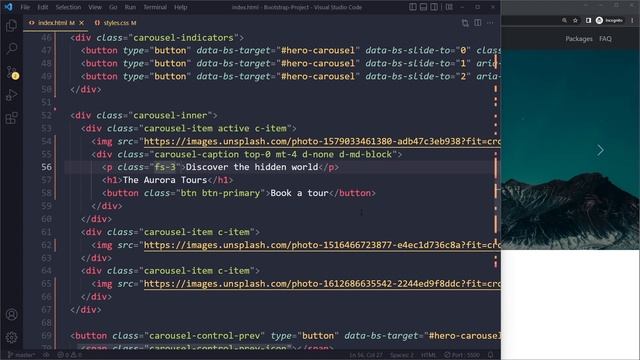Click browser zoom magnifier icon
The image size is (640, 360).
click(564, 20)
